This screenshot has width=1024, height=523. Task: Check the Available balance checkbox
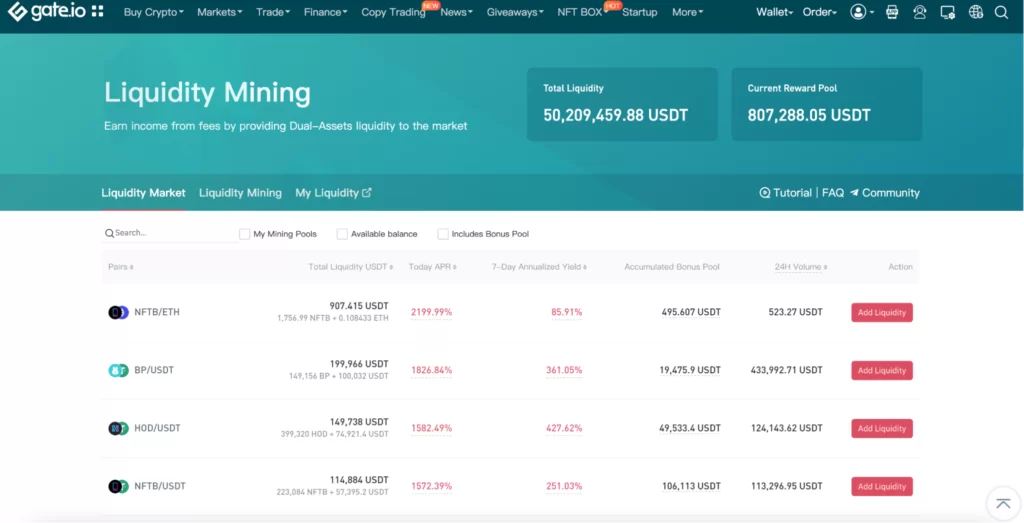coord(342,234)
